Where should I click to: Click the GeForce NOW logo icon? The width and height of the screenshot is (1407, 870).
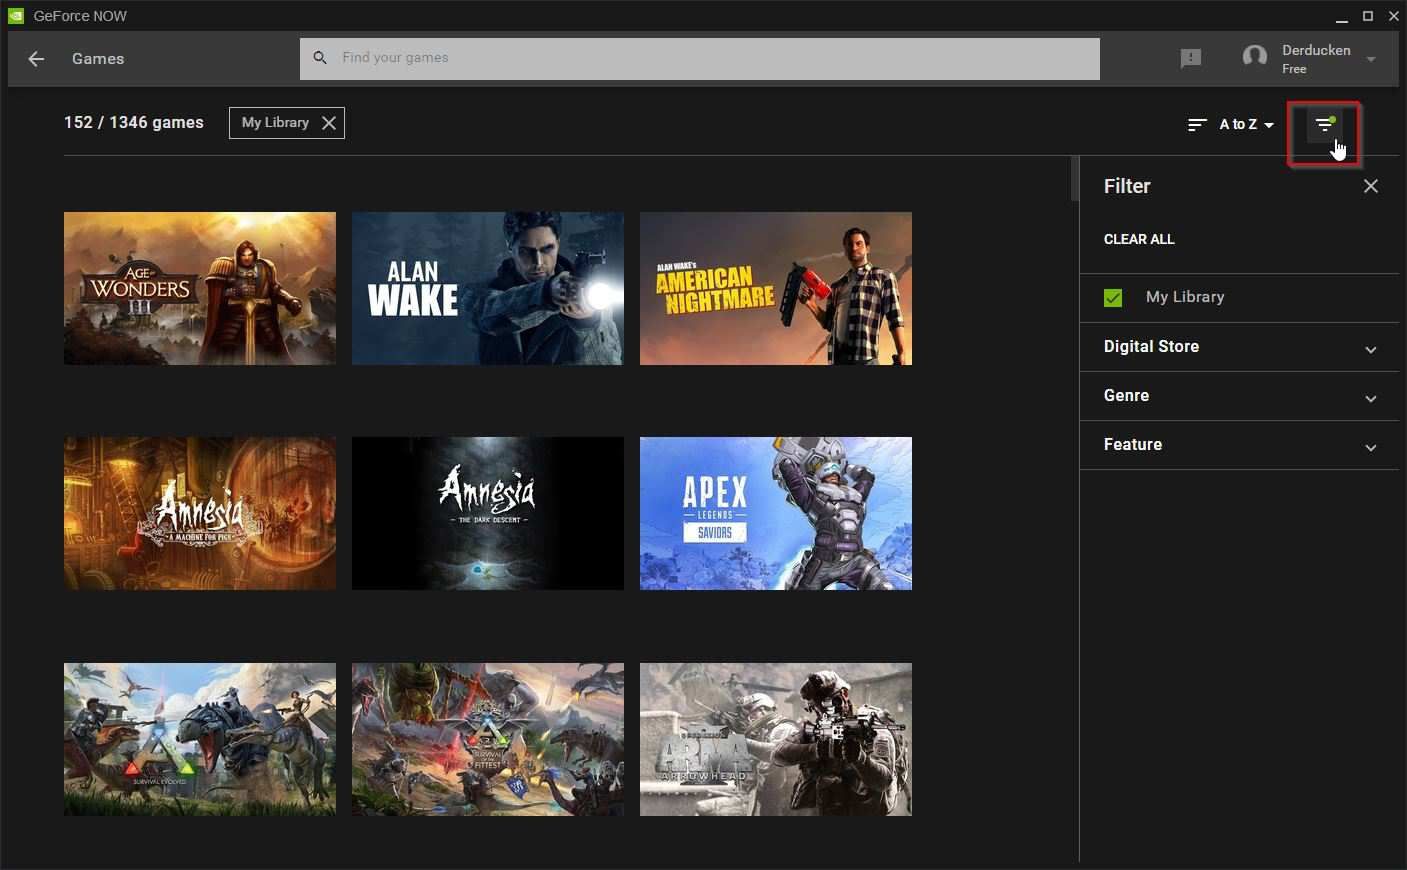click(16, 16)
